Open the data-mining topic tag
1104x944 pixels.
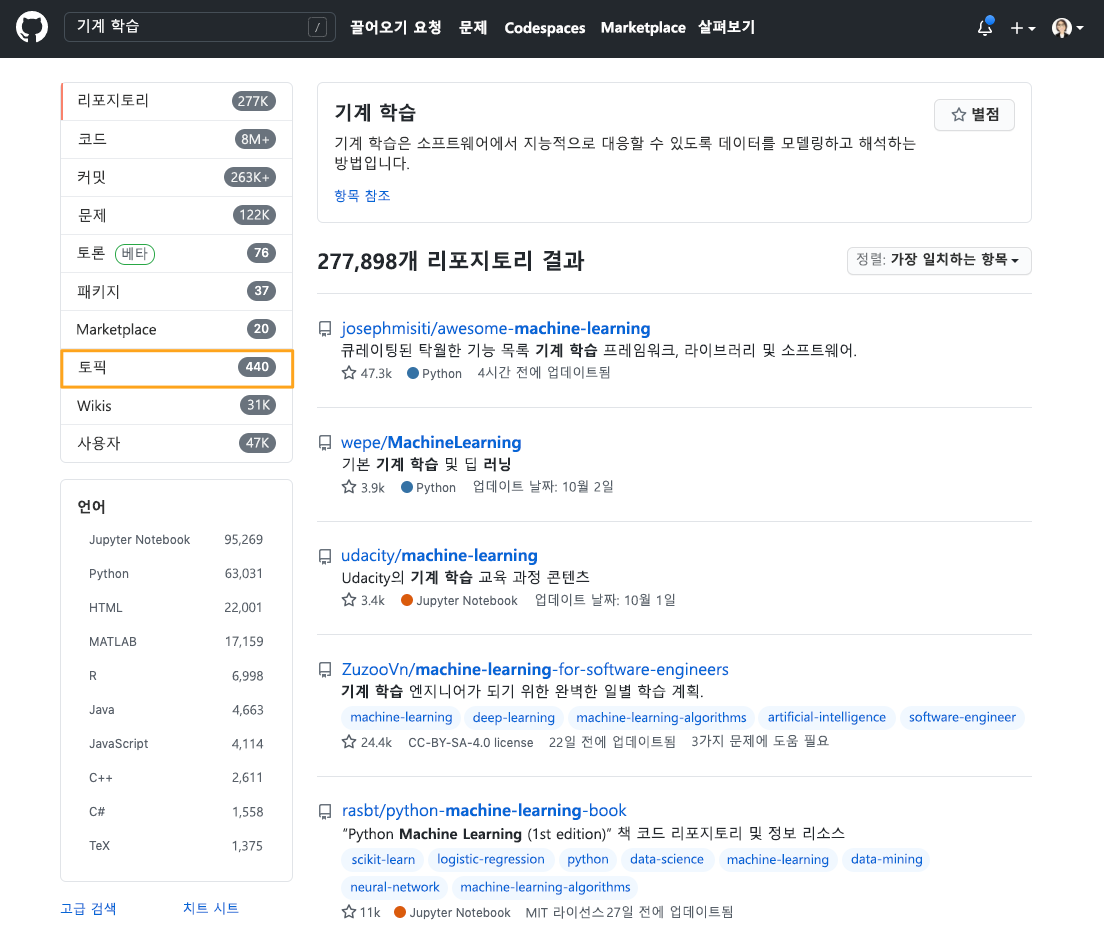(886, 860)
